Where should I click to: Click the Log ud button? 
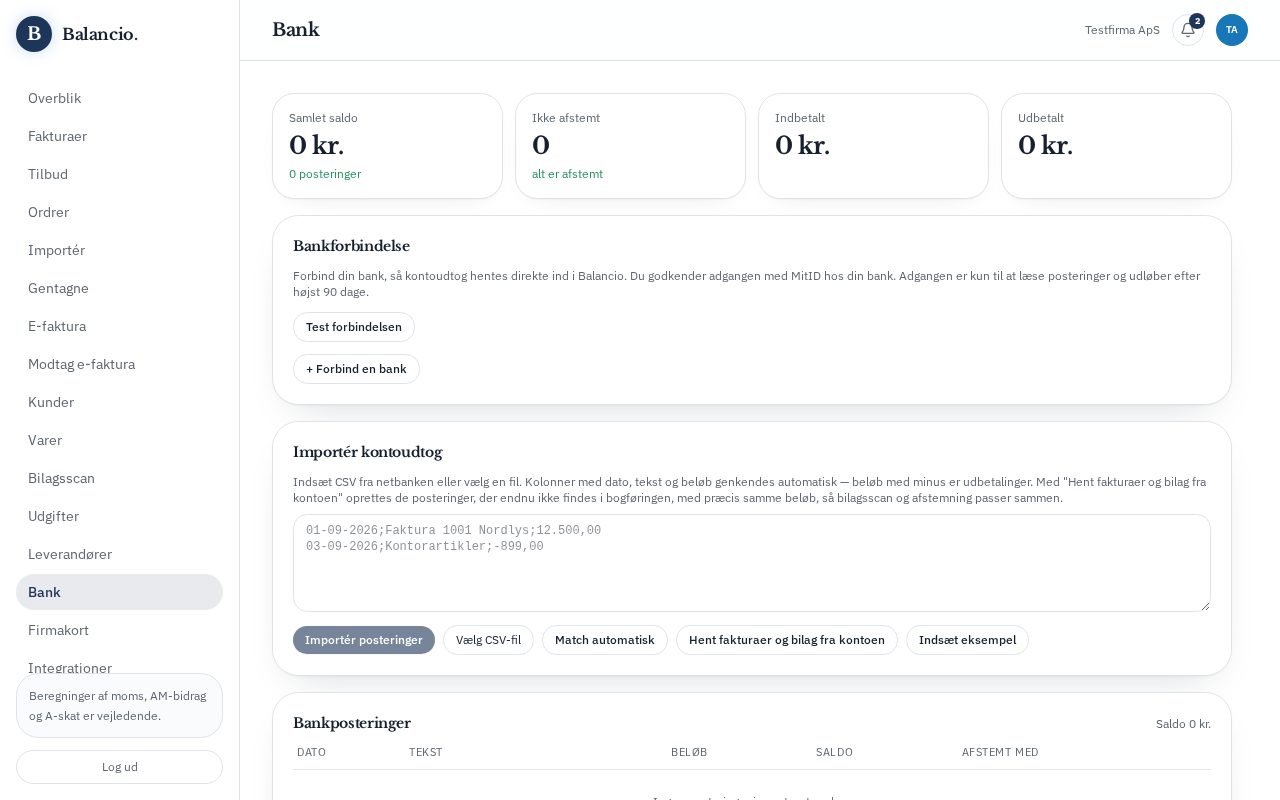click(119, 767)
